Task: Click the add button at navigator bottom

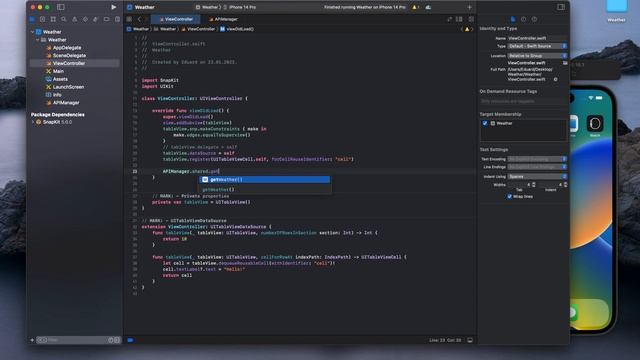Action: [32, 340]
